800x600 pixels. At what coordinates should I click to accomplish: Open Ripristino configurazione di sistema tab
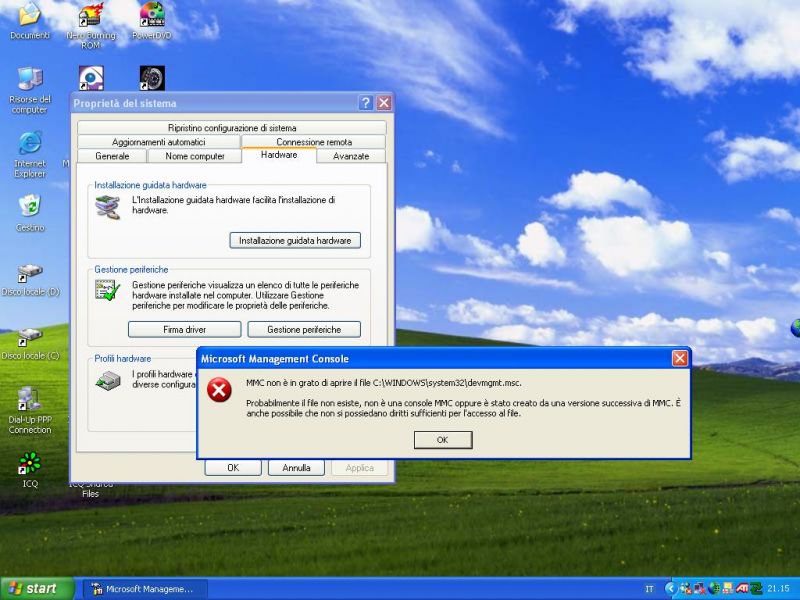232,128
